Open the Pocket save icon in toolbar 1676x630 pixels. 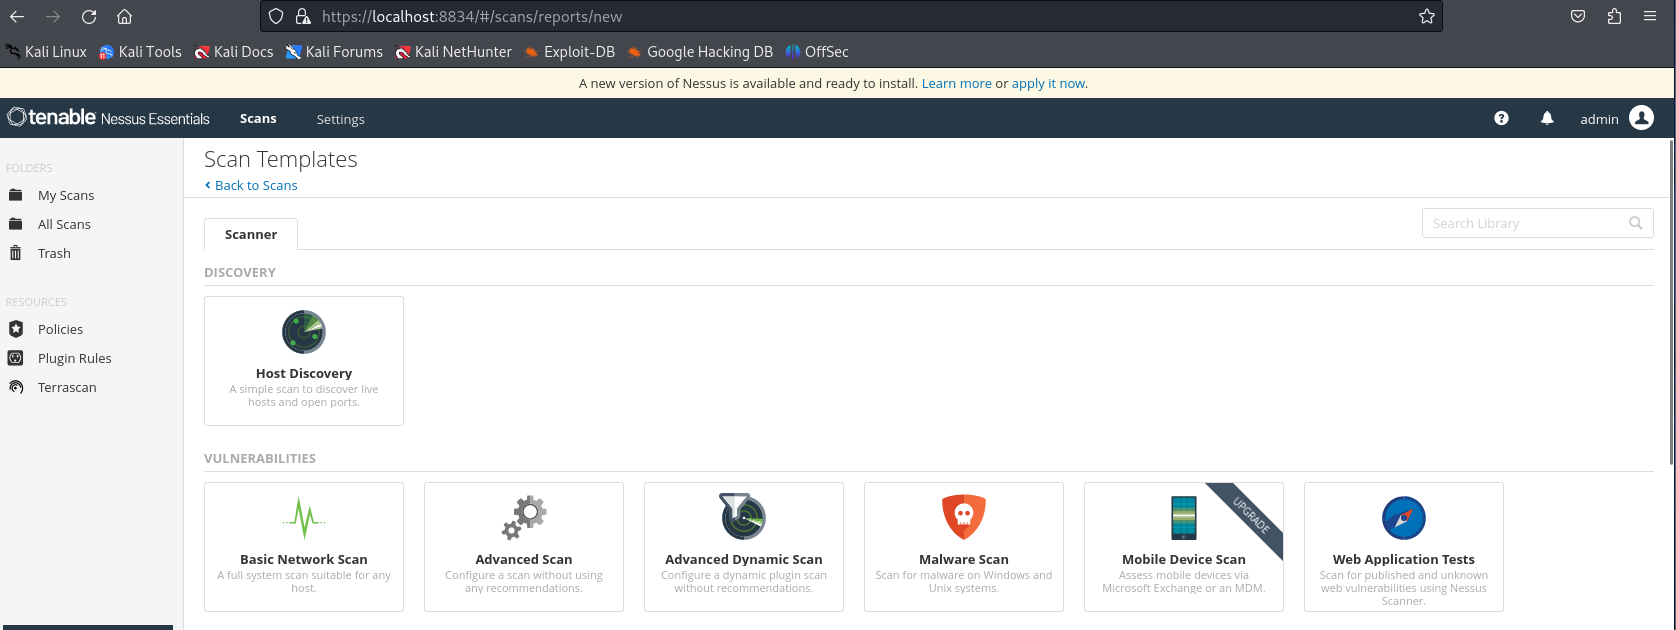coord(1578,16)
